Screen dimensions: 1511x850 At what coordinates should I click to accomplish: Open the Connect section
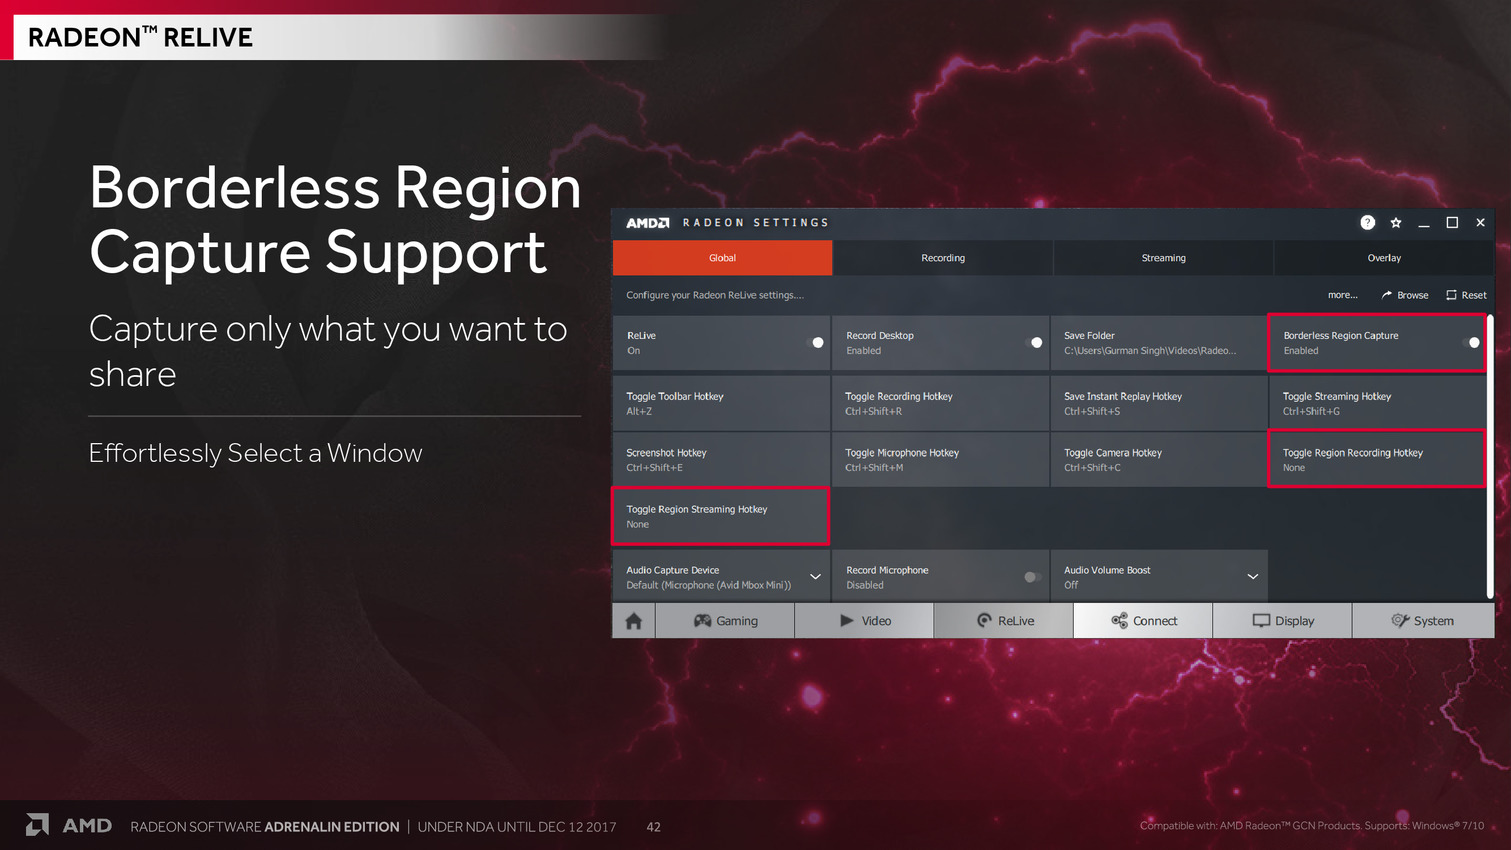[x=1143, y=621]
